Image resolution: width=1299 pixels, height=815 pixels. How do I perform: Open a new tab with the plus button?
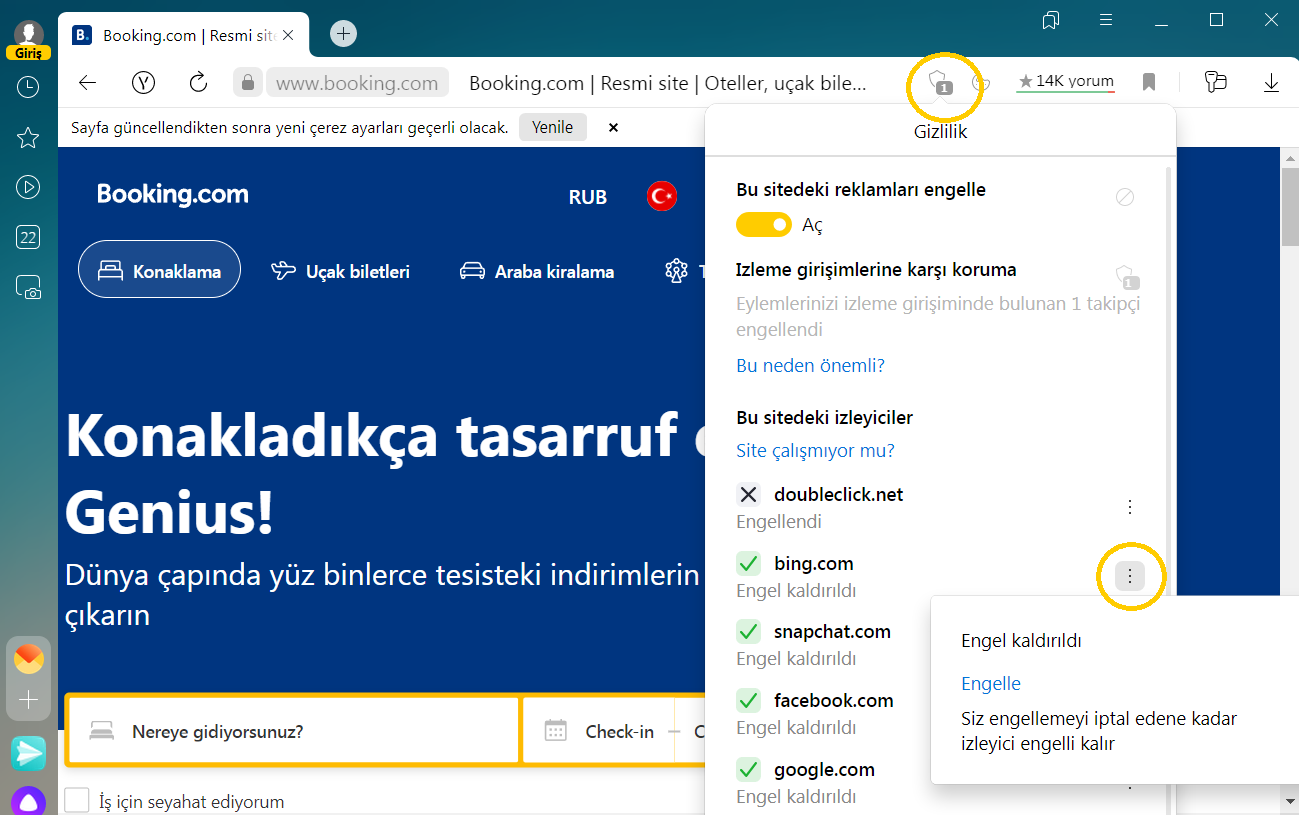[343, 33]
